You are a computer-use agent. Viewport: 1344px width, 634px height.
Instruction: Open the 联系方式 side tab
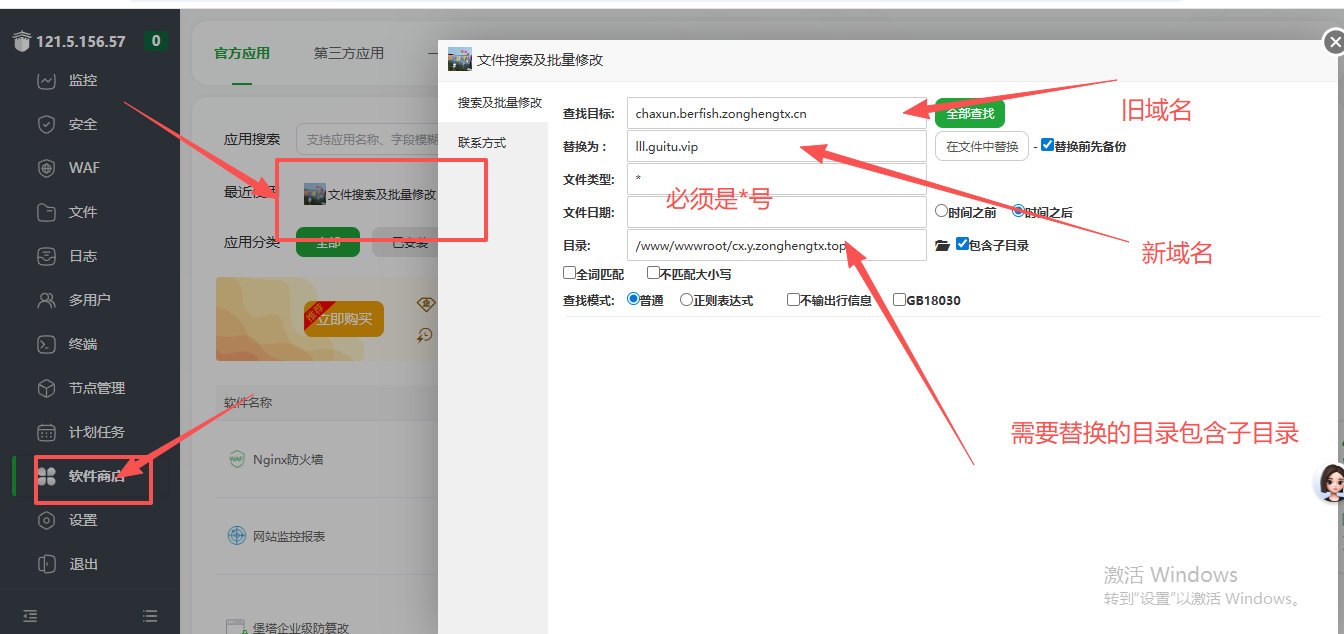pos(482,143)
